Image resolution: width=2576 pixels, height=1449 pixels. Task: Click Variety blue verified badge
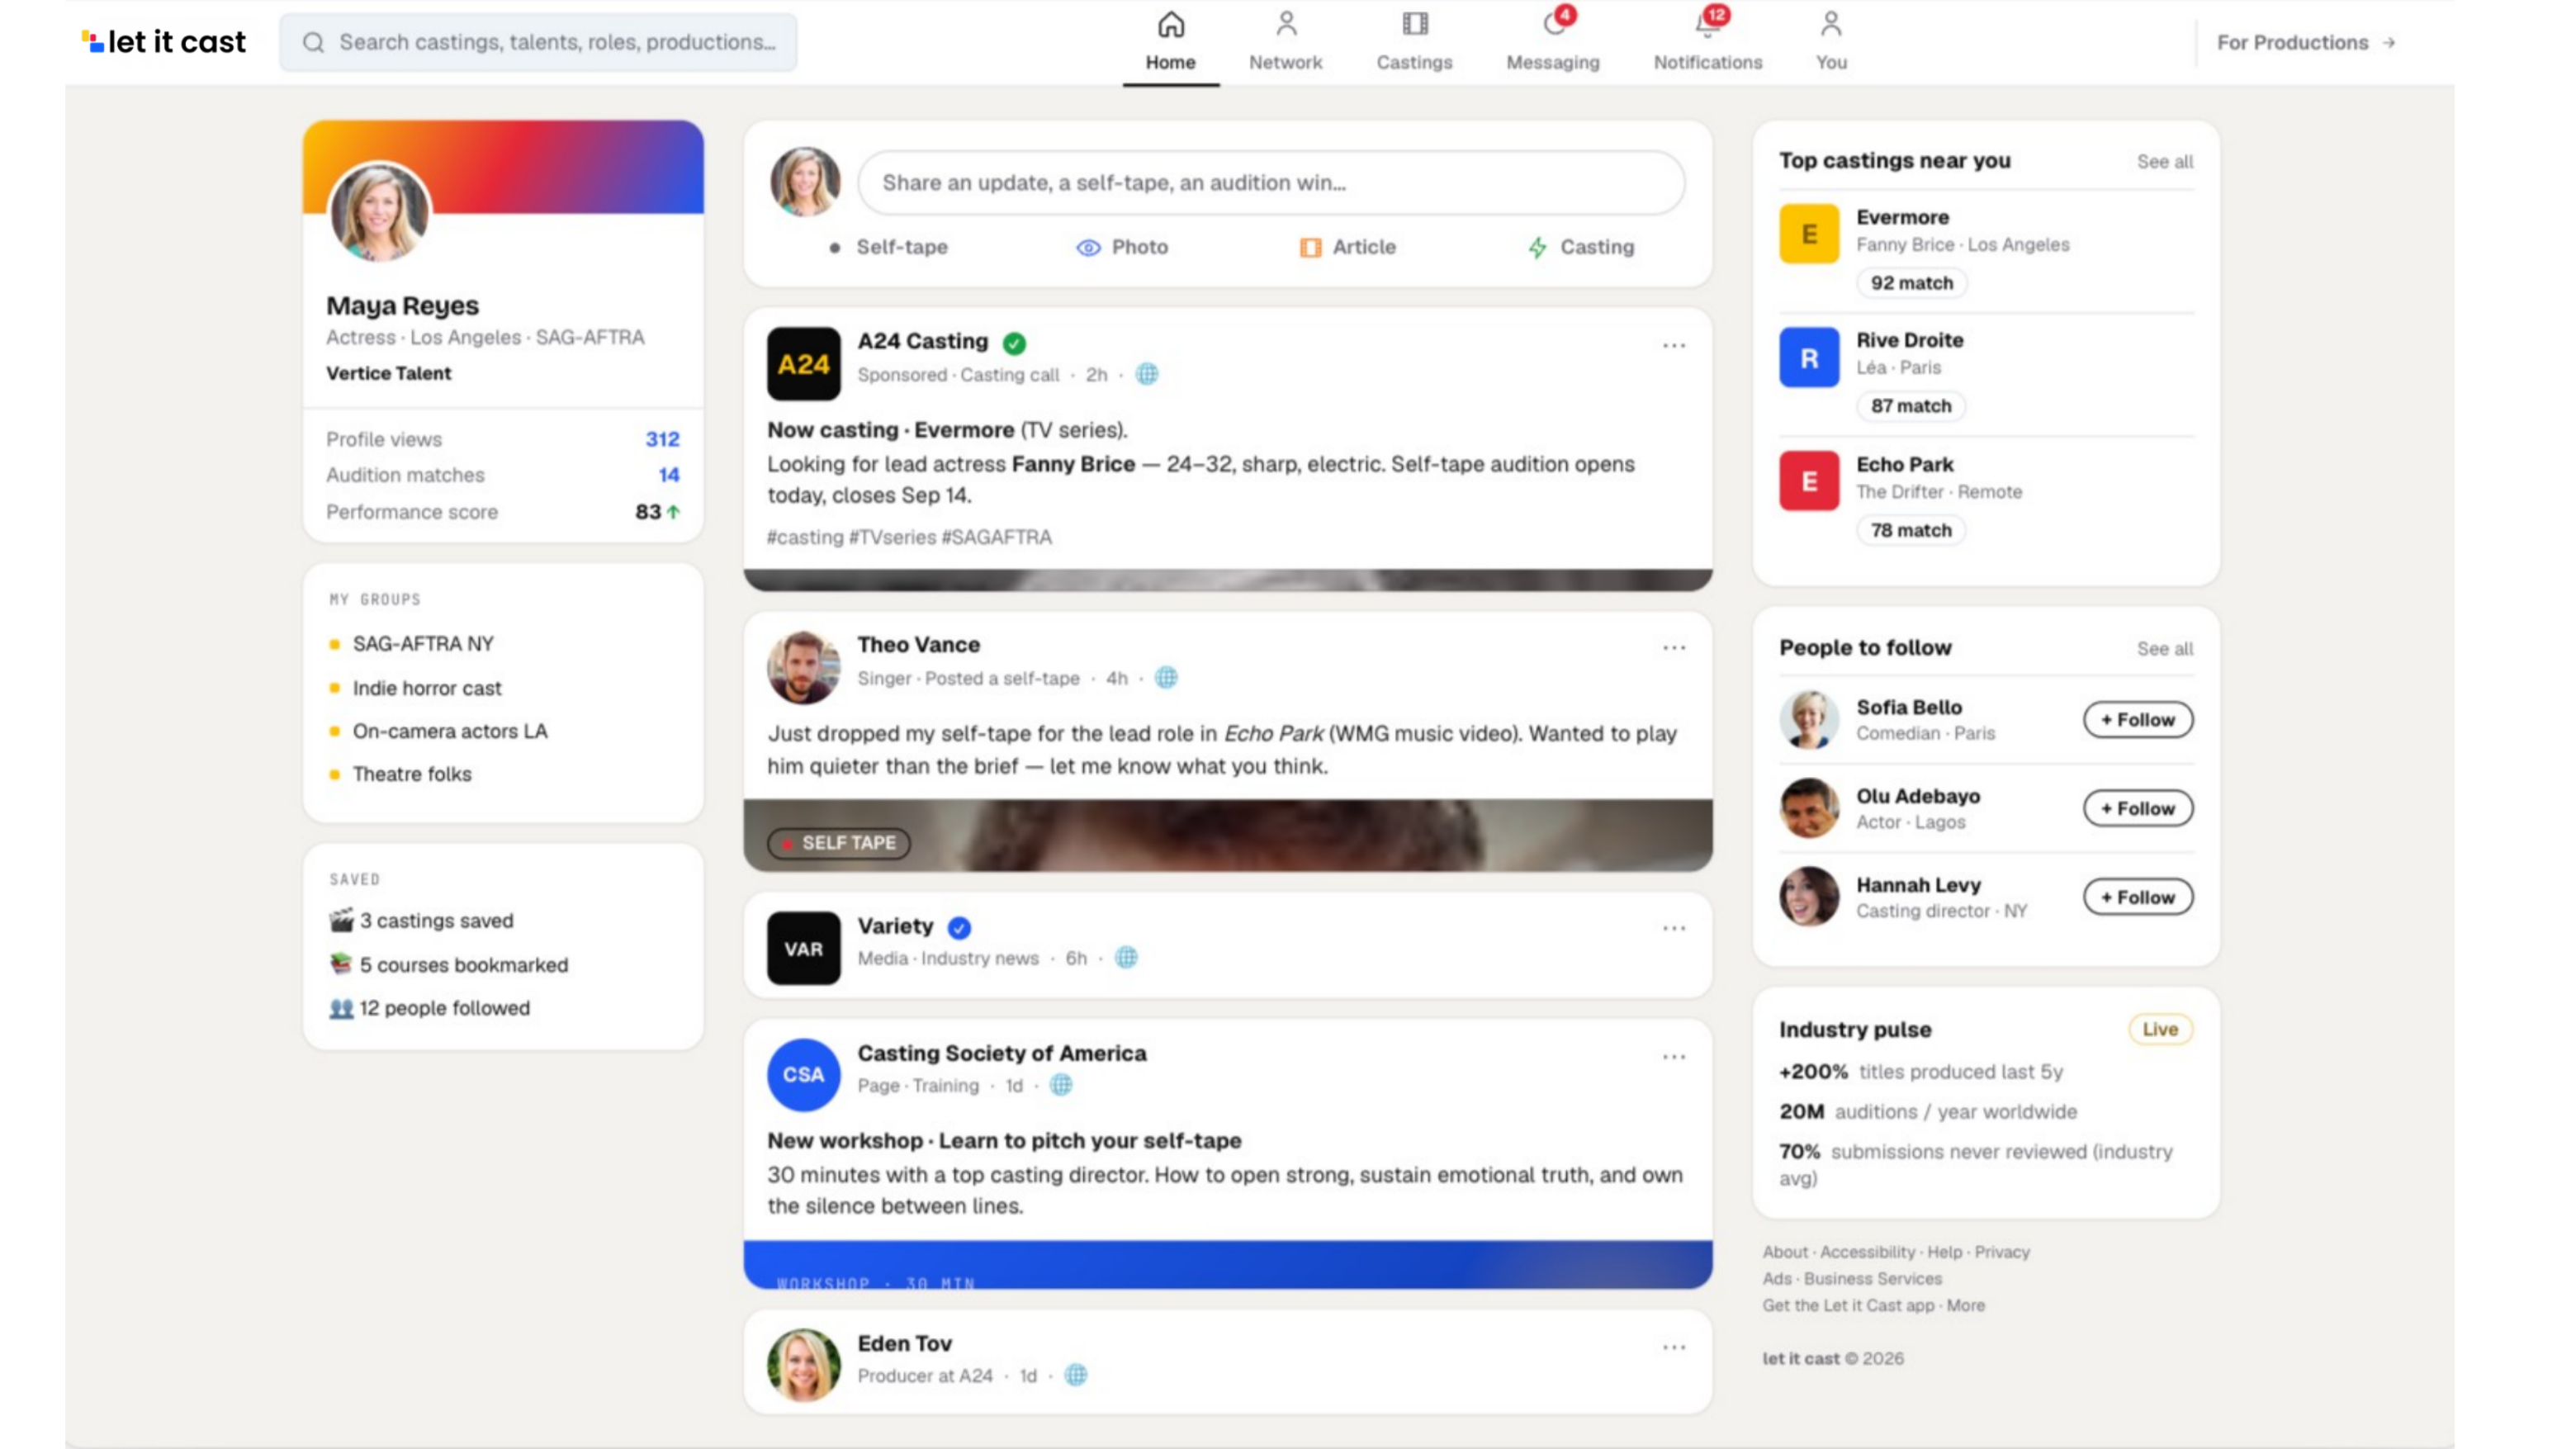pyautogui.click(x=959, y=928)
